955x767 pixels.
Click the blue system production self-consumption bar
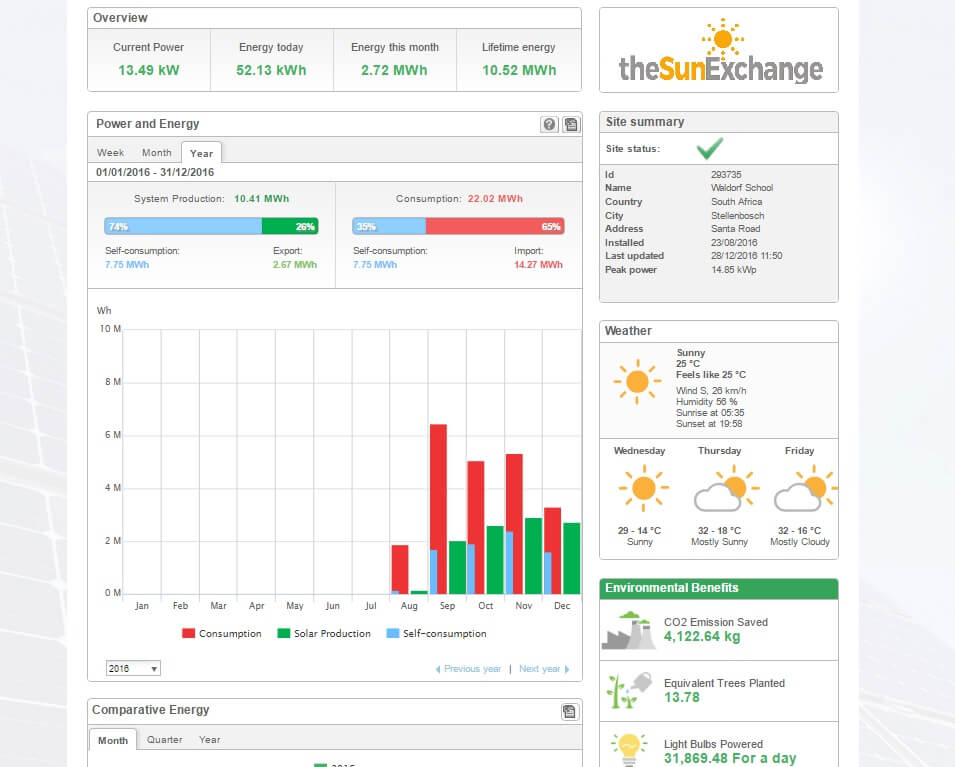click(182, 226)
